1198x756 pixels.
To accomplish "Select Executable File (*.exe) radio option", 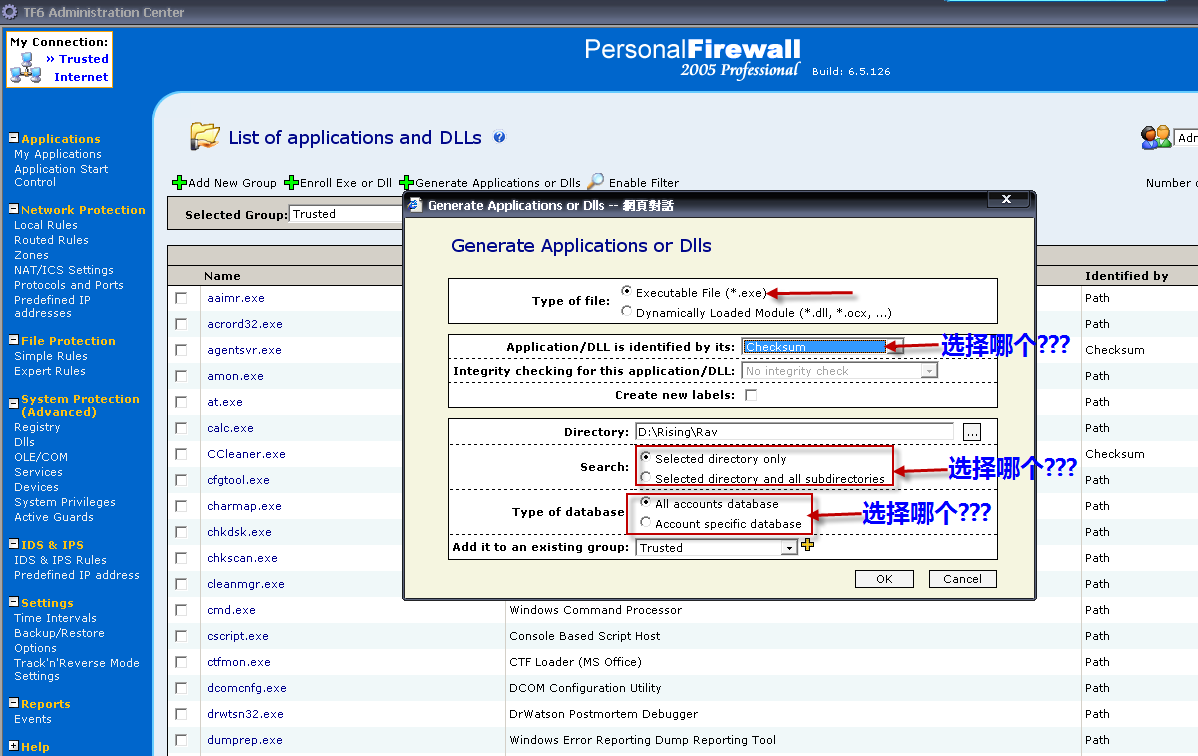I will 627,291.
